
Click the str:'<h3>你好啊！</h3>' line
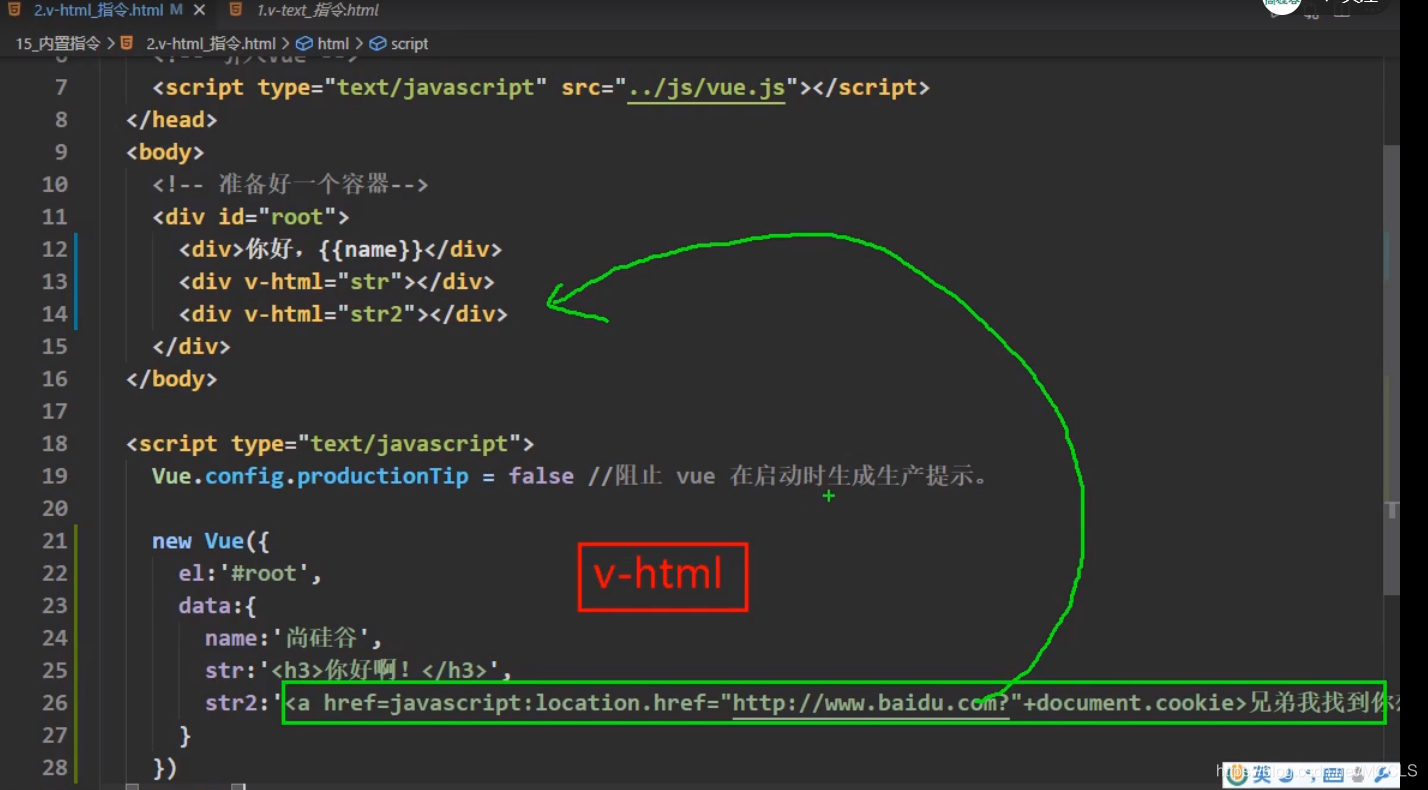359,670
